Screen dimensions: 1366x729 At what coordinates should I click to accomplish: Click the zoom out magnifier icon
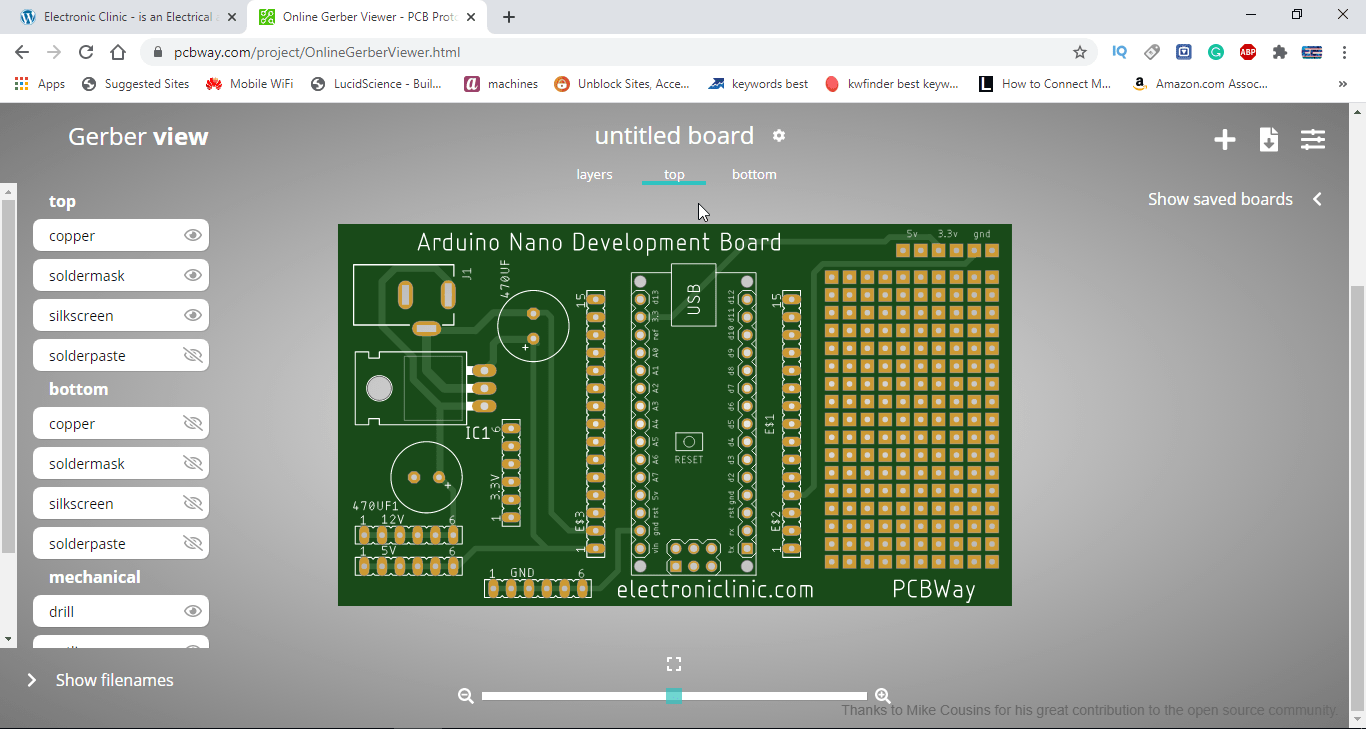click(466, 696)
